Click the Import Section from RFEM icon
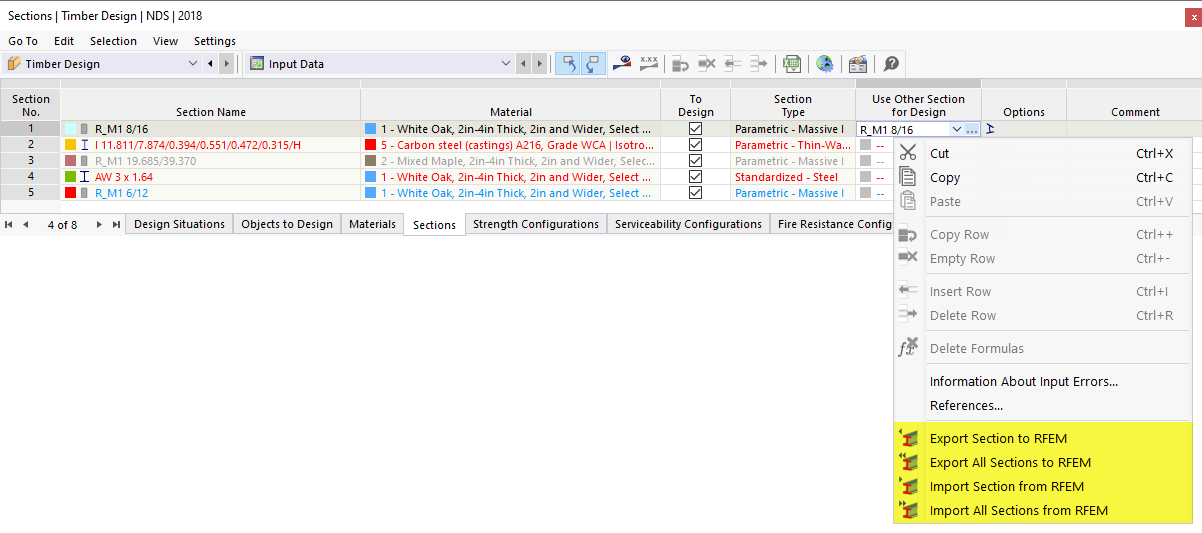The height and width of the screenshot is (533, 1202). click(908, 486)
